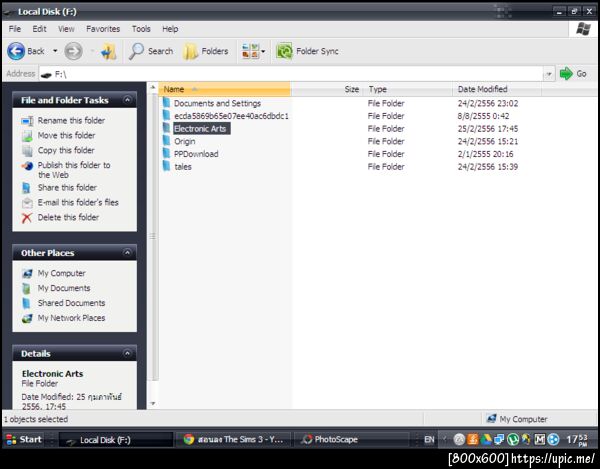Screen dimensions: 600x469
Task: Select the Electronic Arts folder
Action: pos(200,129)
